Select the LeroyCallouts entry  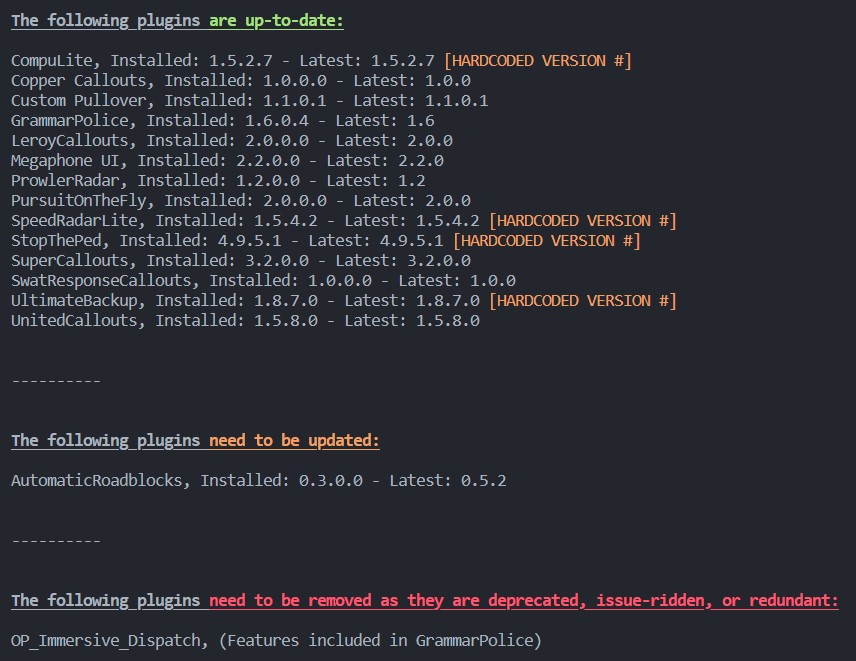pyautogui.click(x=231, y=141)
